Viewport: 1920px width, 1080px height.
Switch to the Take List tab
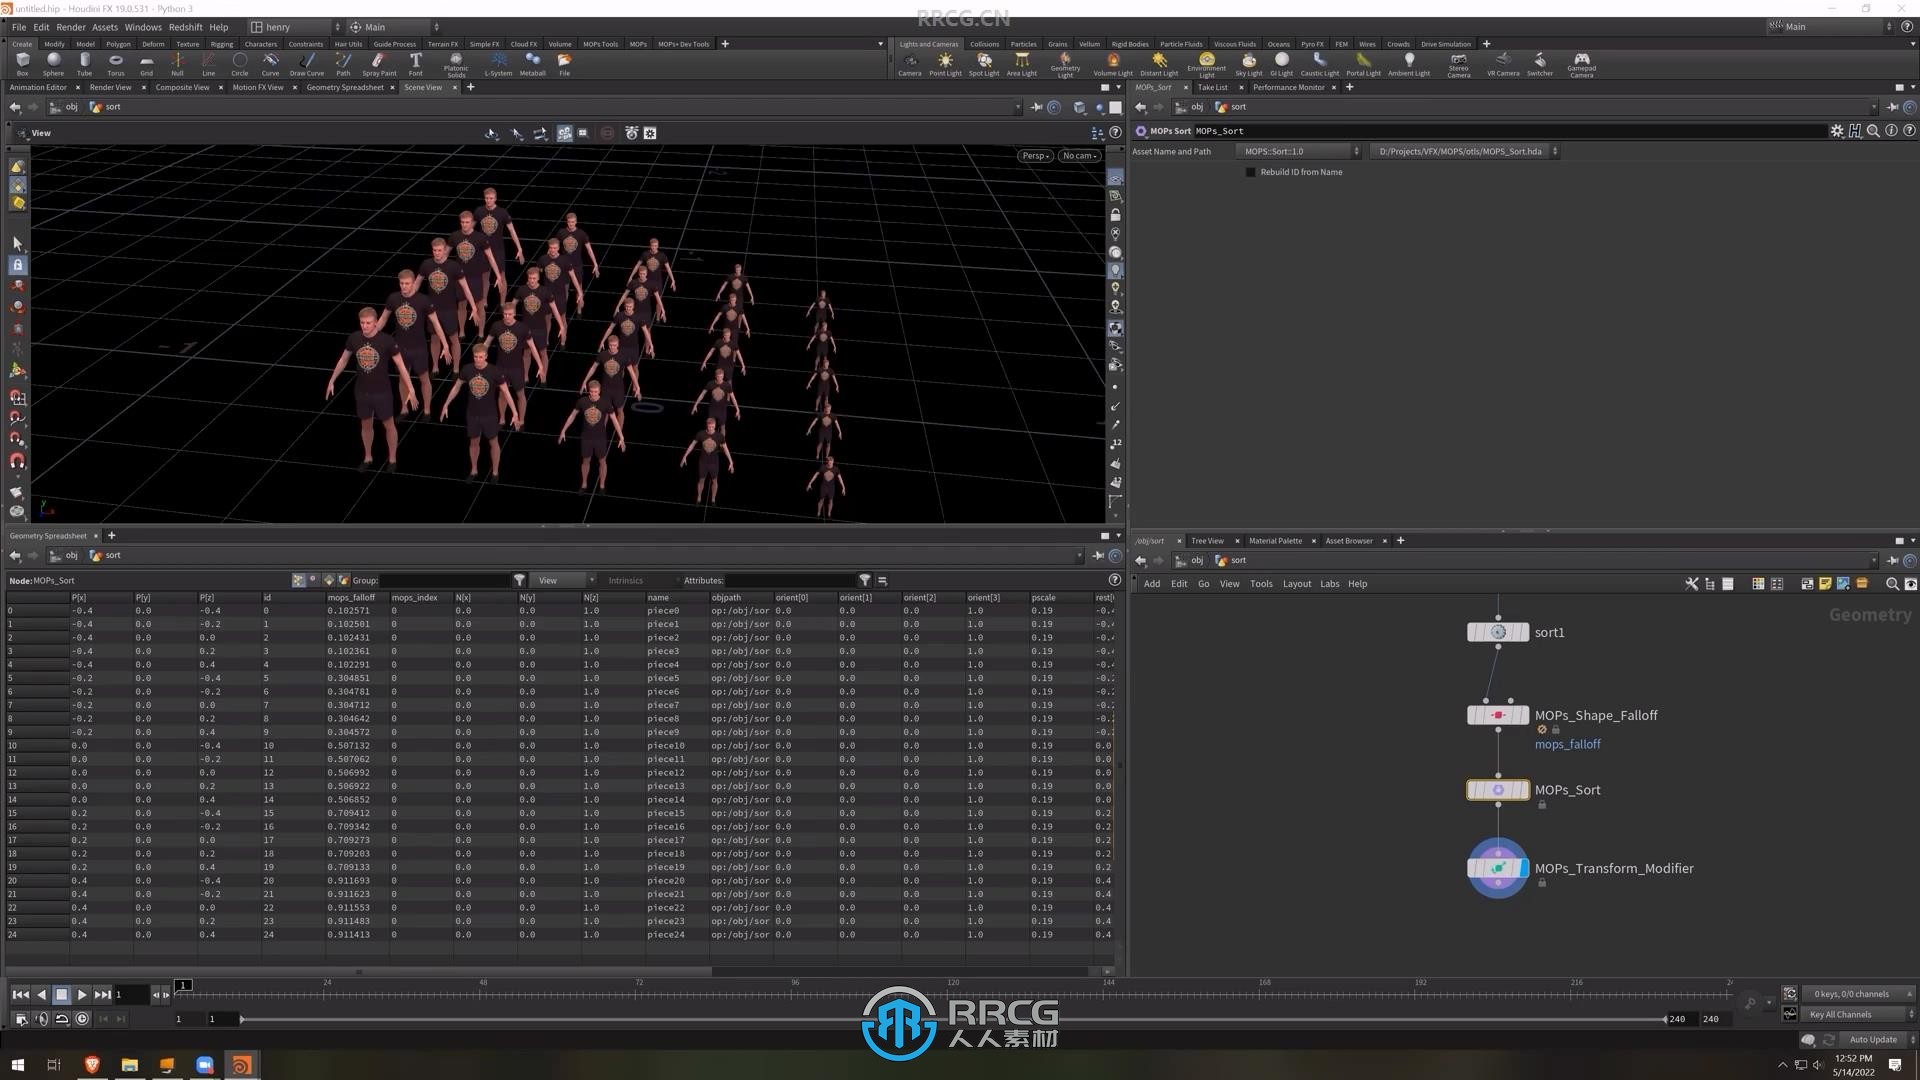[x=1212, y=87]
